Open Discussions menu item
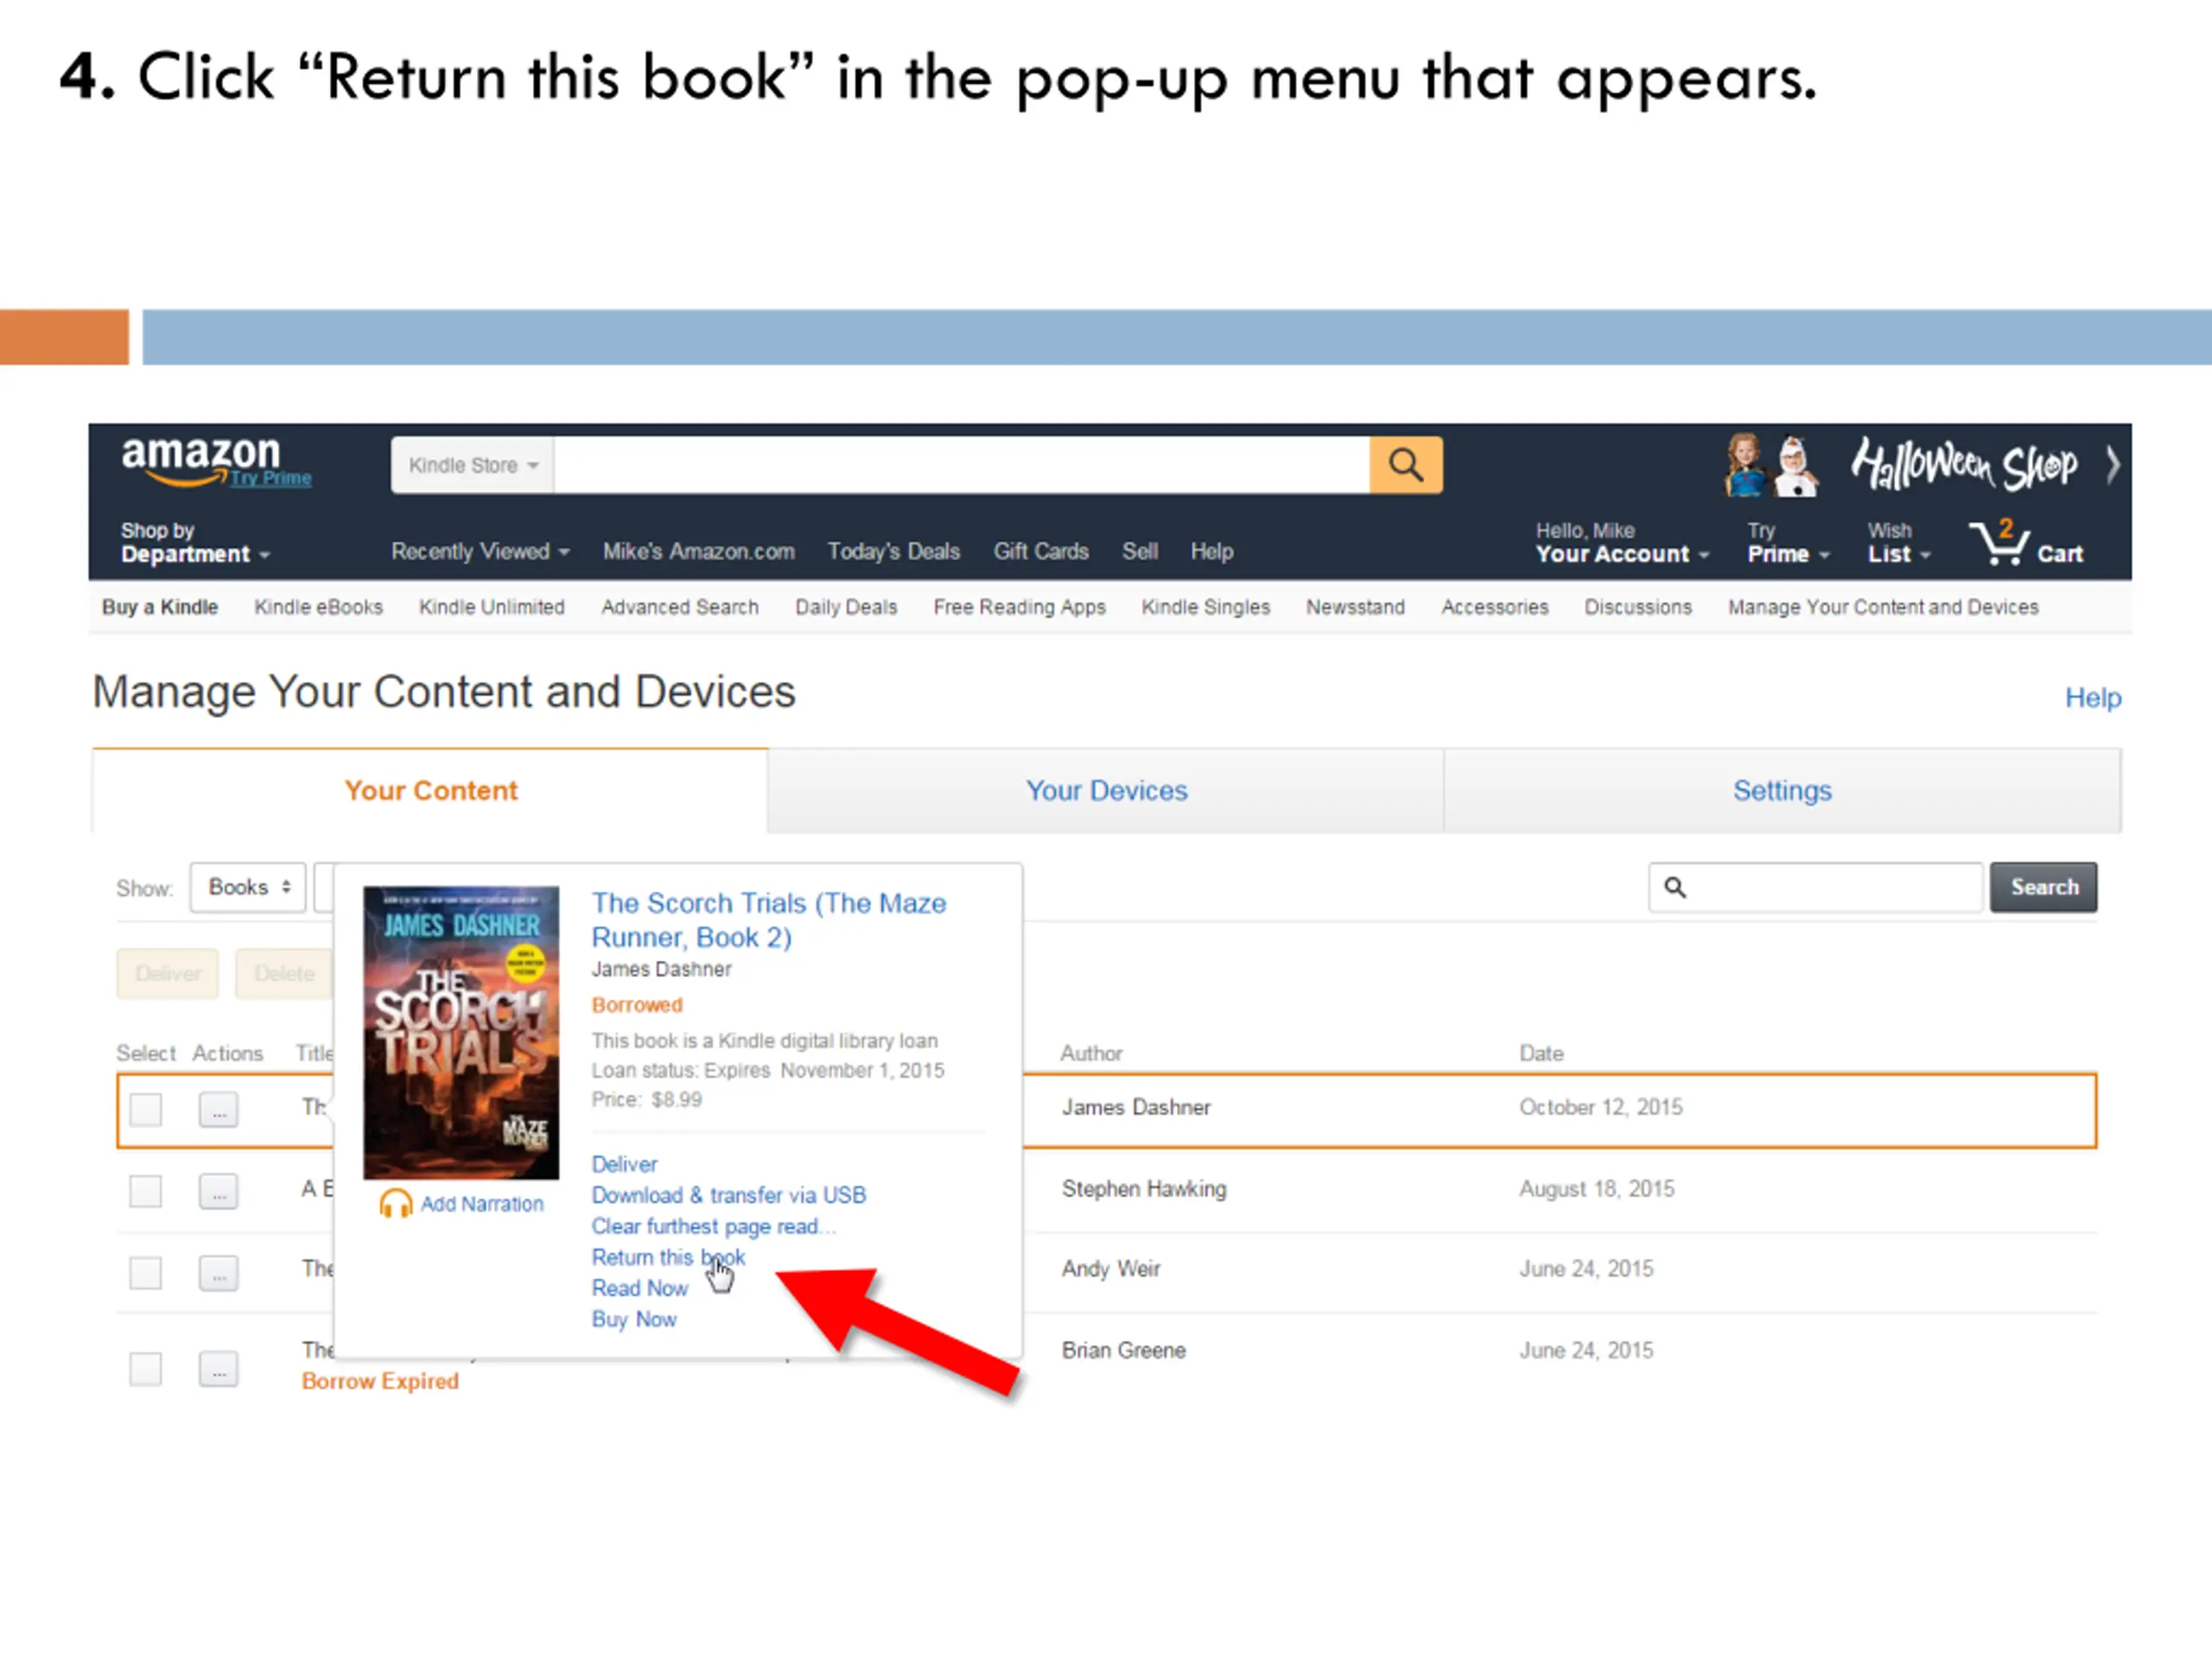The height and width of the screenshot is (1659, 2212). [x=1638, y=607]
